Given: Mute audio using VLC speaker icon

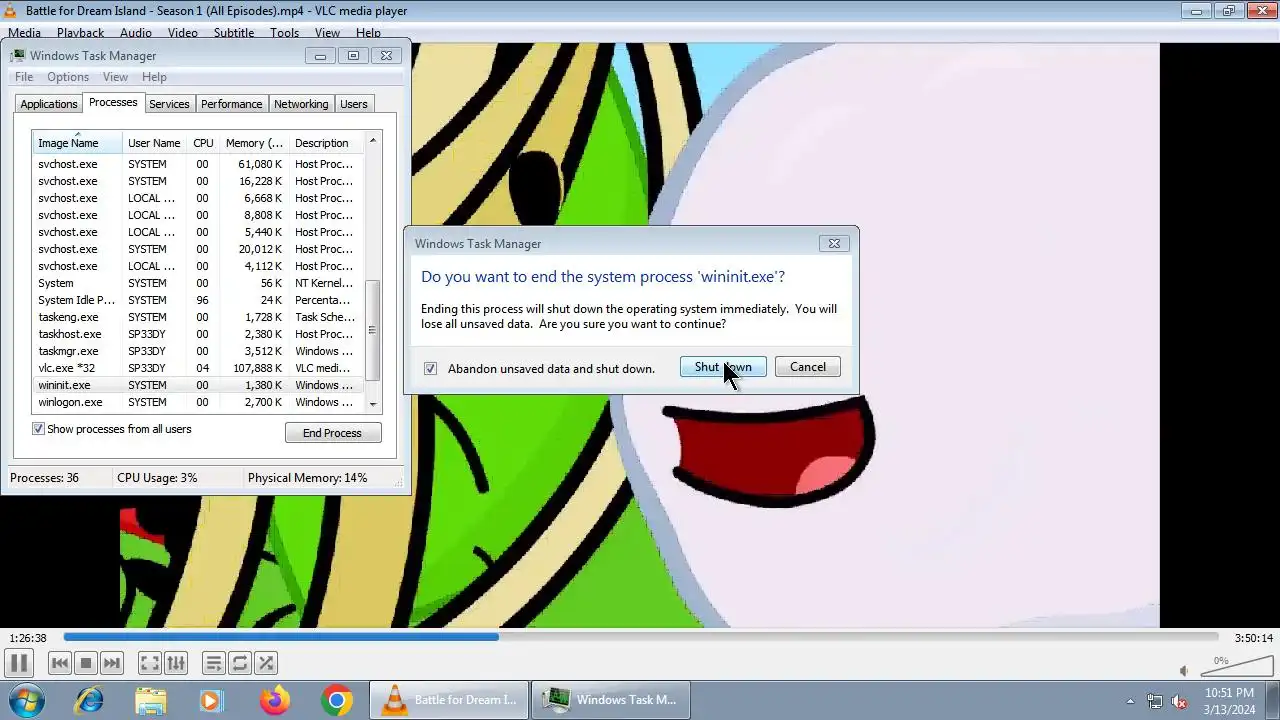Looking at the screenshot, I should coord(1184,672).
